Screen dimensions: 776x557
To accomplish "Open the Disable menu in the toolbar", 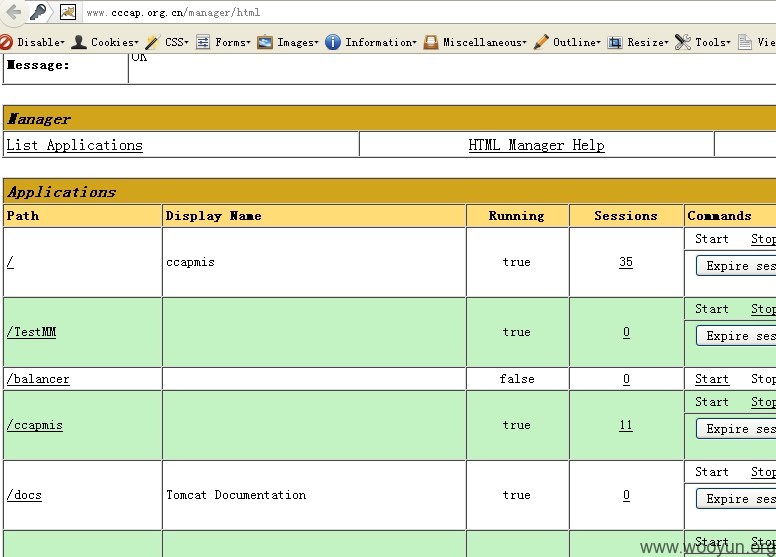I will click(32, 42).
